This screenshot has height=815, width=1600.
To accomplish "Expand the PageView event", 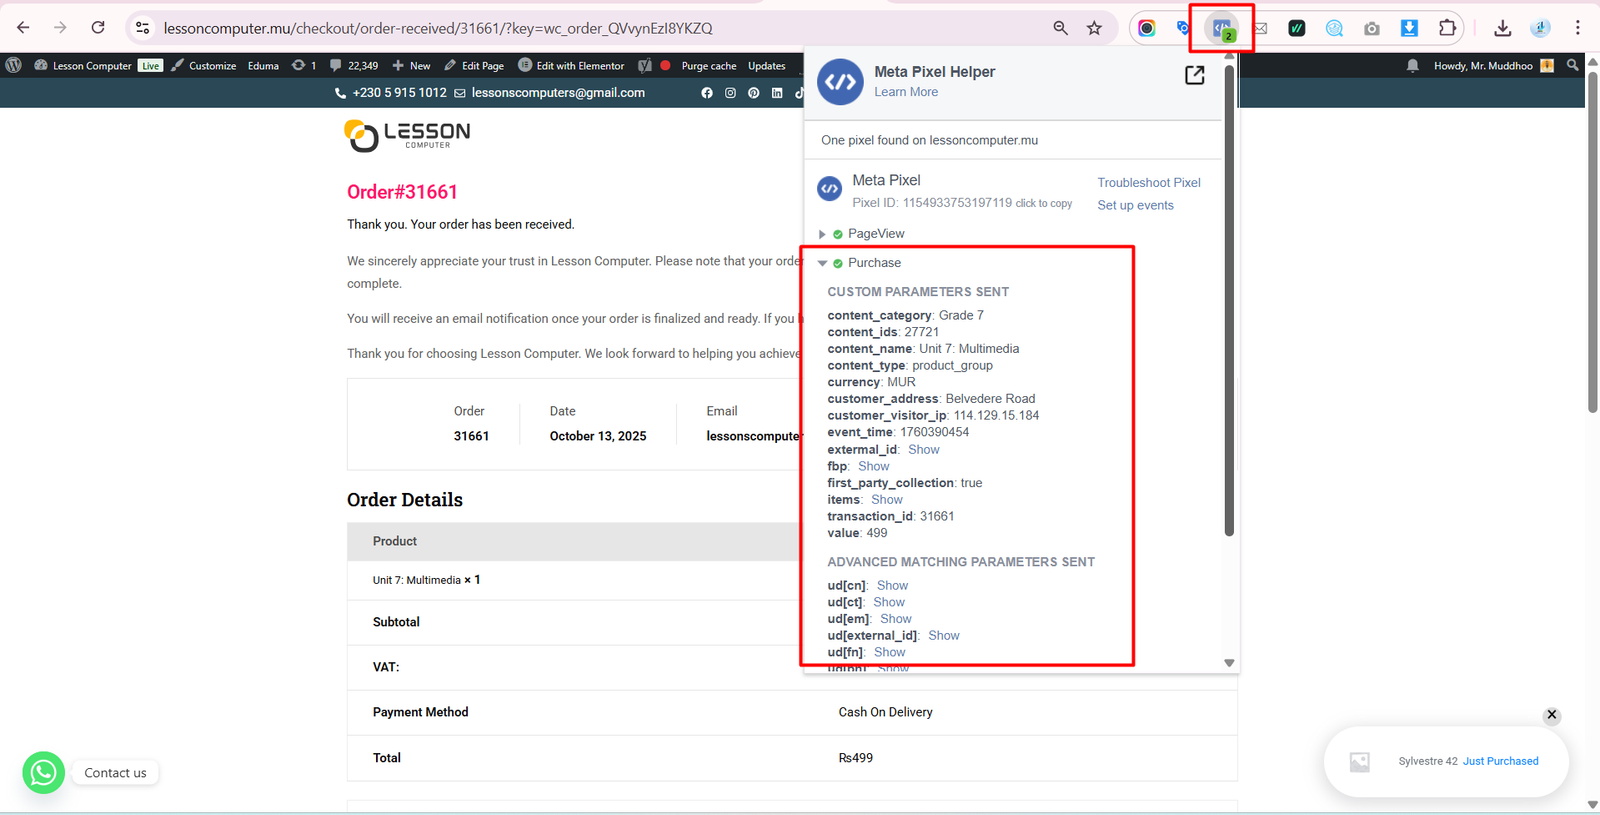I will click(x=823, y=234).
